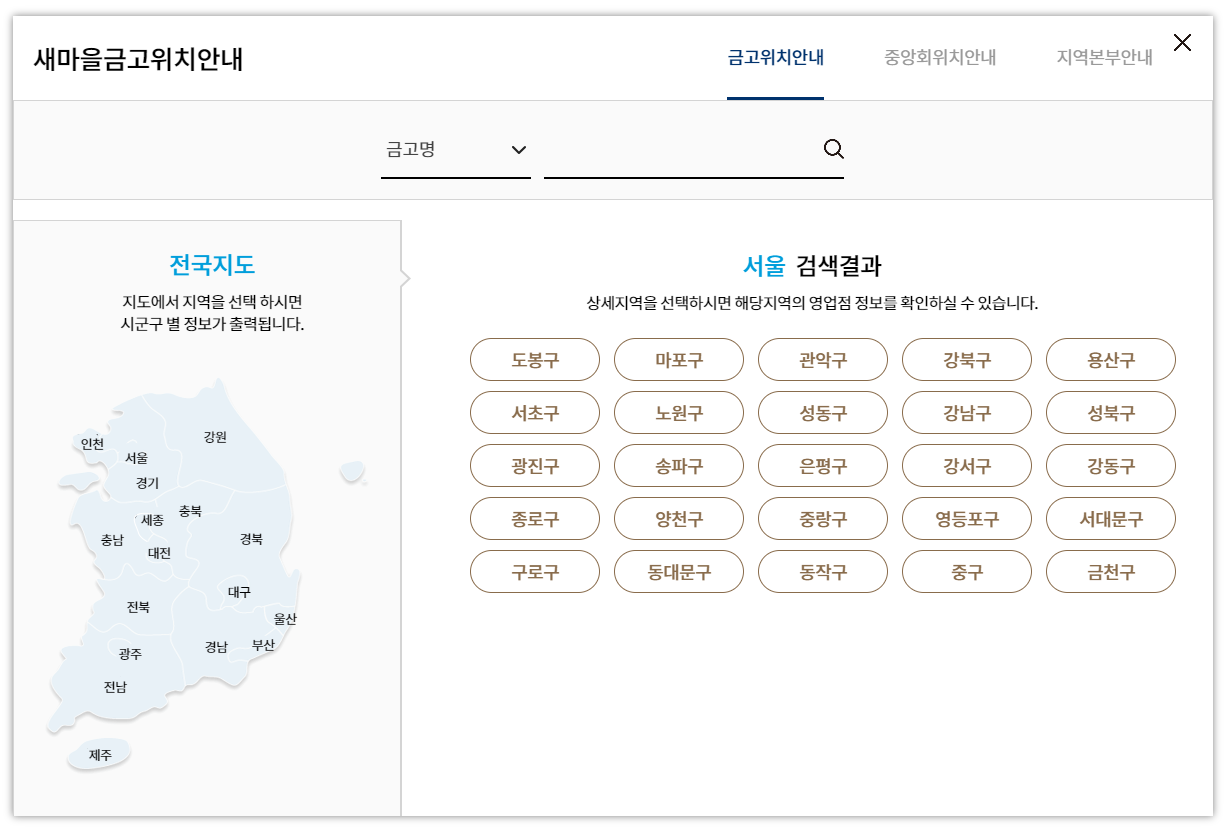Viewport: 1231px width, 832px height.
Task: Choose 광주 on the national map
Action: [130, 654]
